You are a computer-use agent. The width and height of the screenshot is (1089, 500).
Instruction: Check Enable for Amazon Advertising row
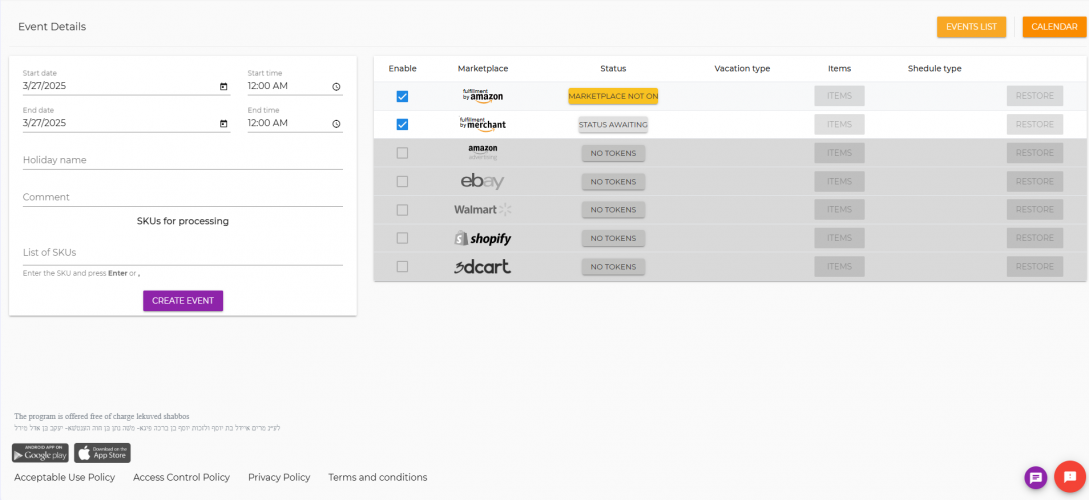point(402,153)
